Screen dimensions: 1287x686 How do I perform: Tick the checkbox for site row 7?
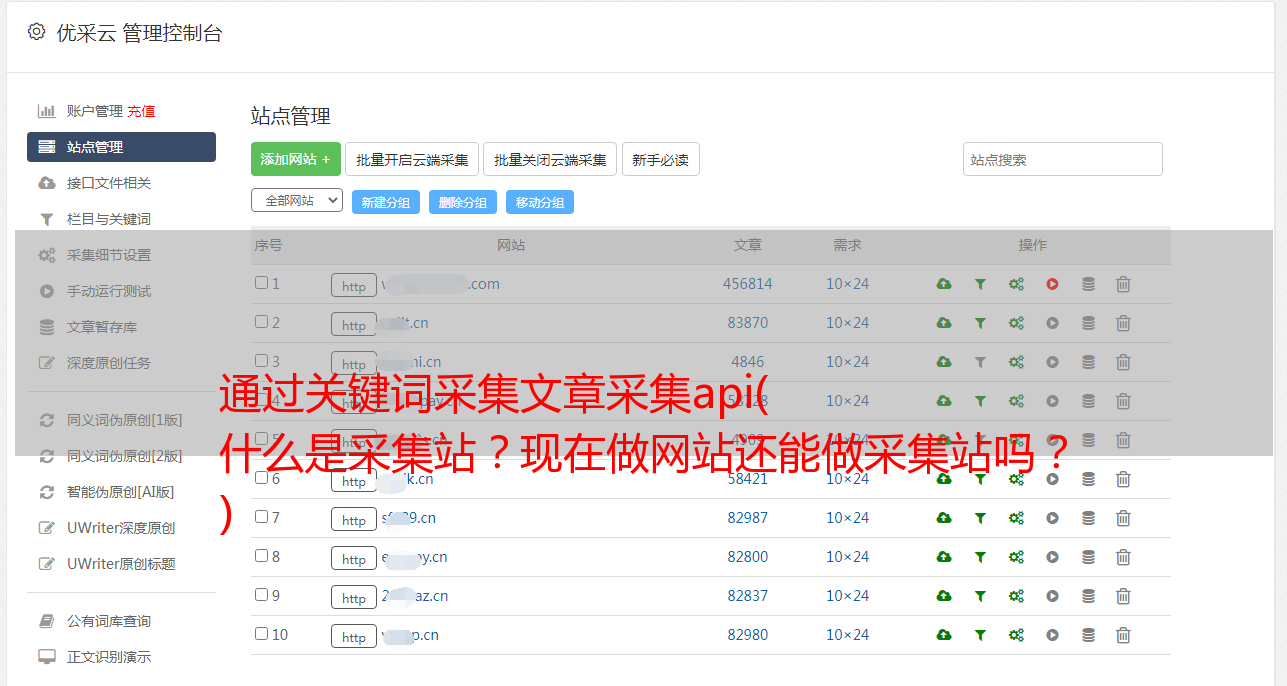[x=261, y=517]
